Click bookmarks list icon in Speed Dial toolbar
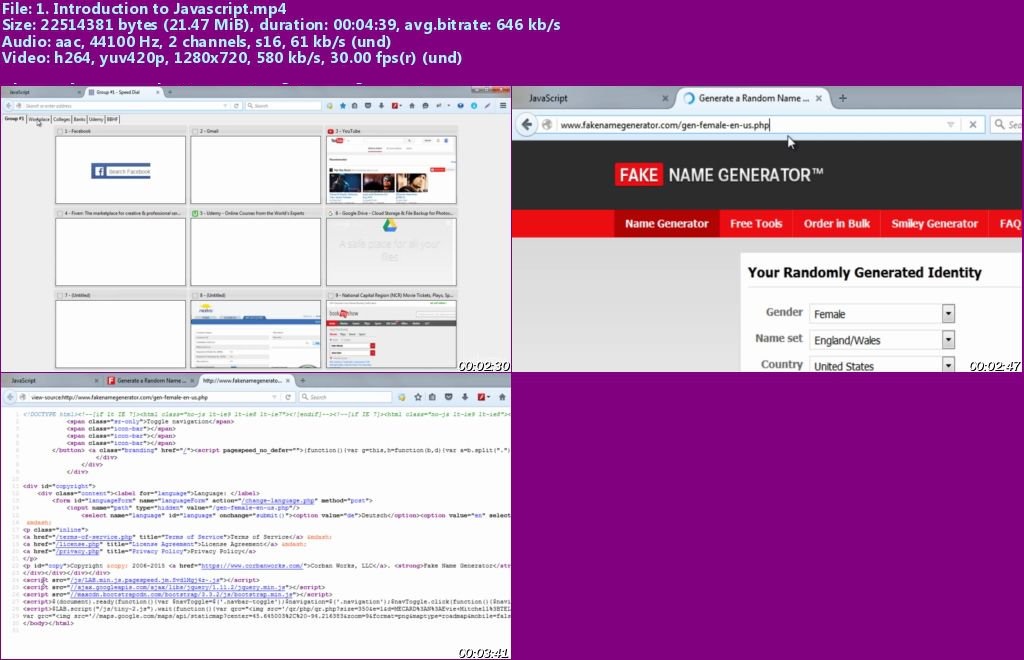This screenshot has width=1024, height=660. pos(355,106)
